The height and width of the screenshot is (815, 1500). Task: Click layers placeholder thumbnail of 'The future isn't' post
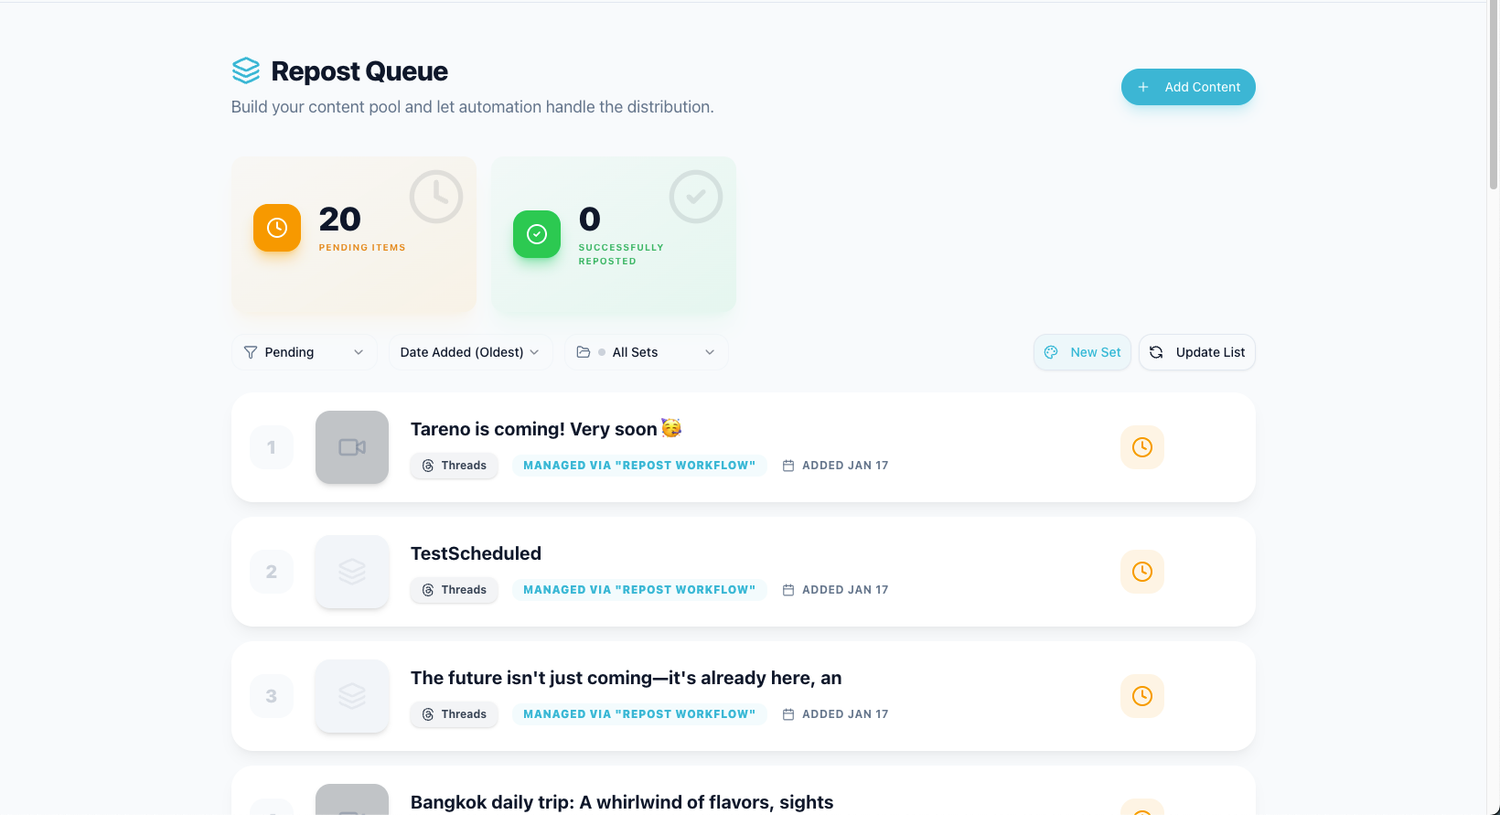pyautogui.click(x=352, y=696)
